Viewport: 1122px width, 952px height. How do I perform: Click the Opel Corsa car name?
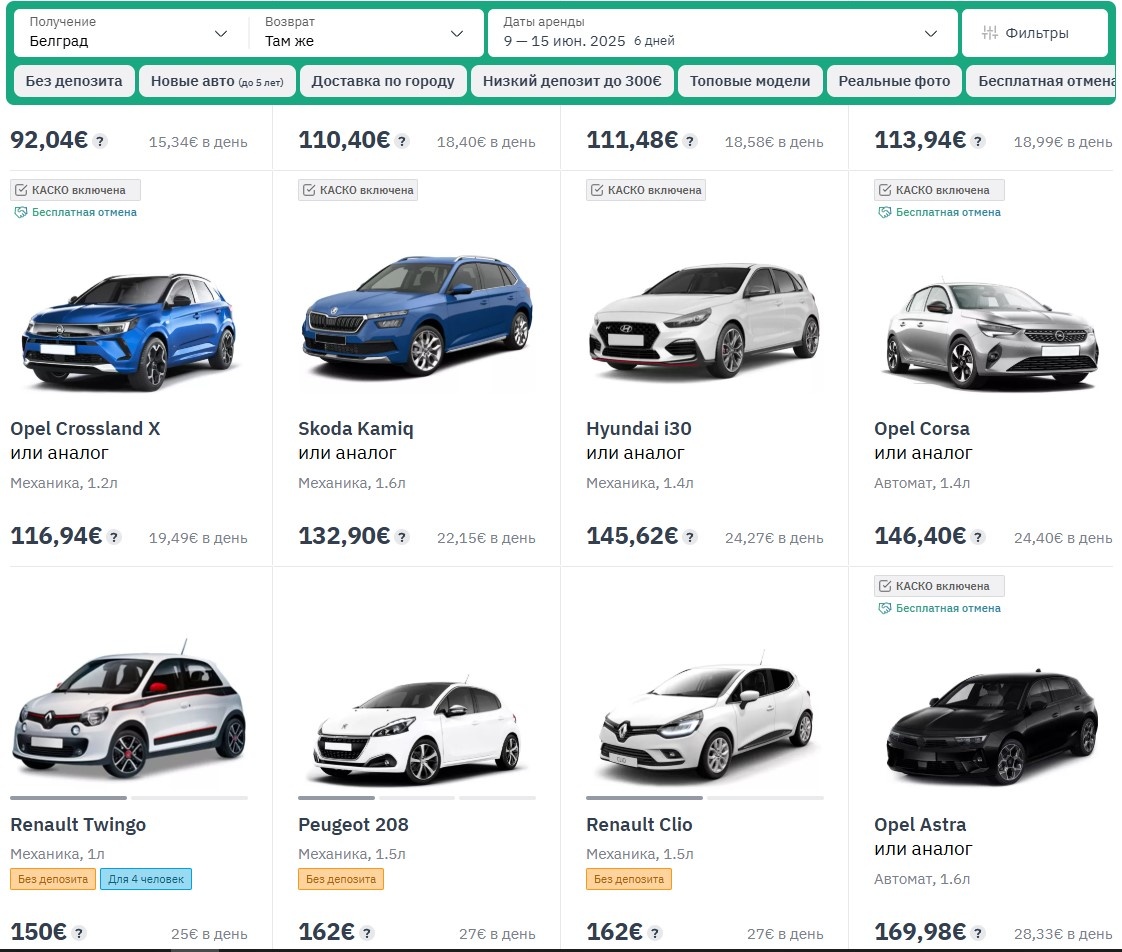tap(922, 428)
